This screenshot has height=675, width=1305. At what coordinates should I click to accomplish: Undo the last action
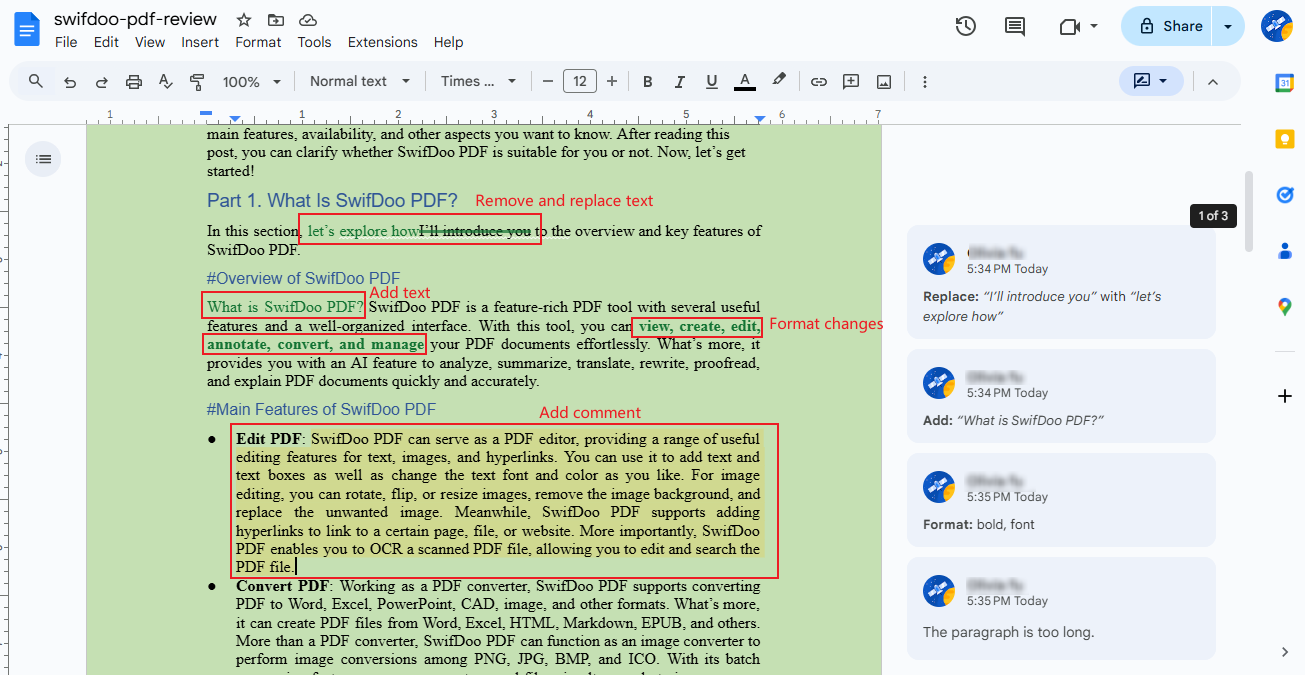(x=69, y=82)
